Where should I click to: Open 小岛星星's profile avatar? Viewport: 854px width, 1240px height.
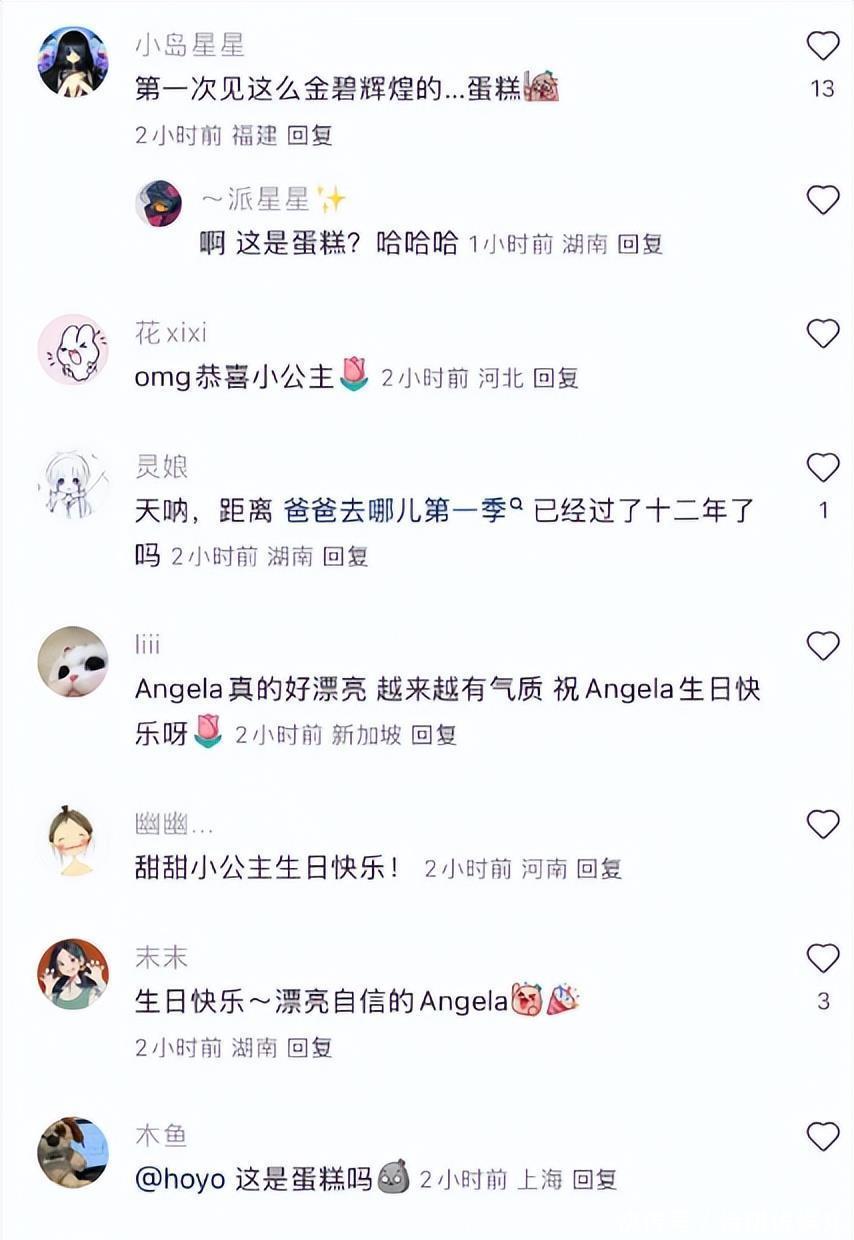coord(73,62)
